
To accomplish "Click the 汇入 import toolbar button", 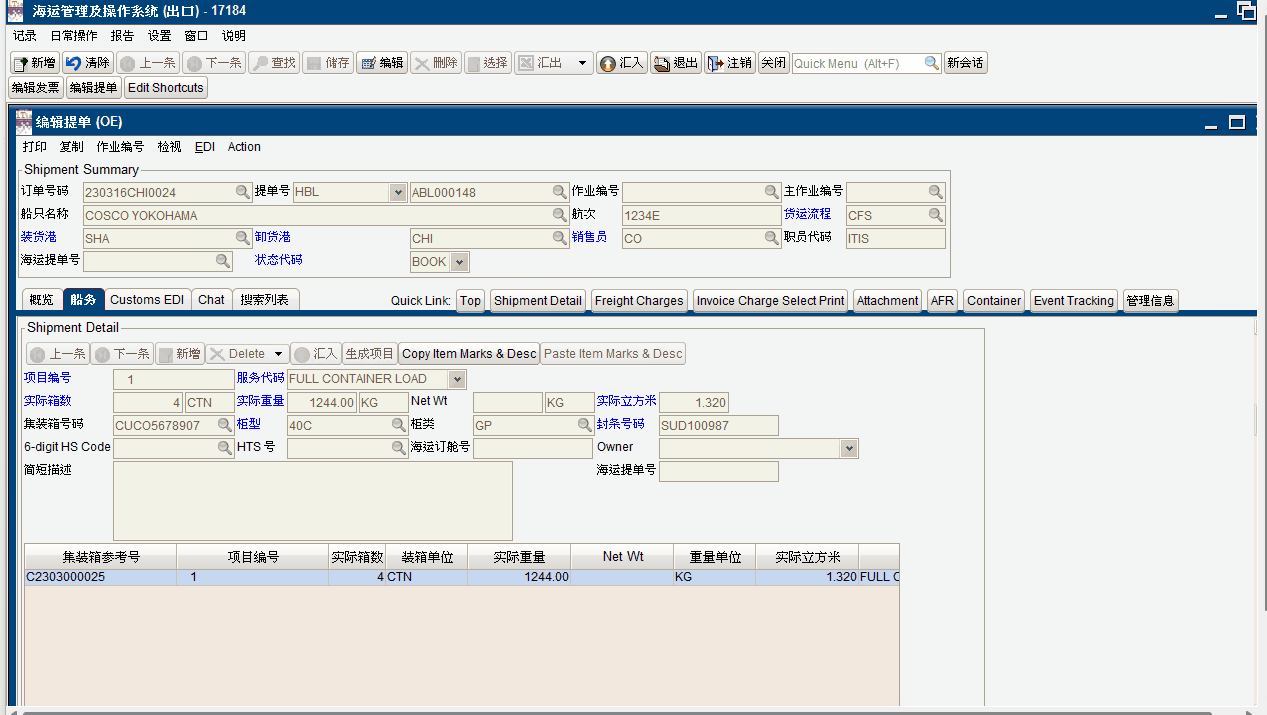I will 622,63.
